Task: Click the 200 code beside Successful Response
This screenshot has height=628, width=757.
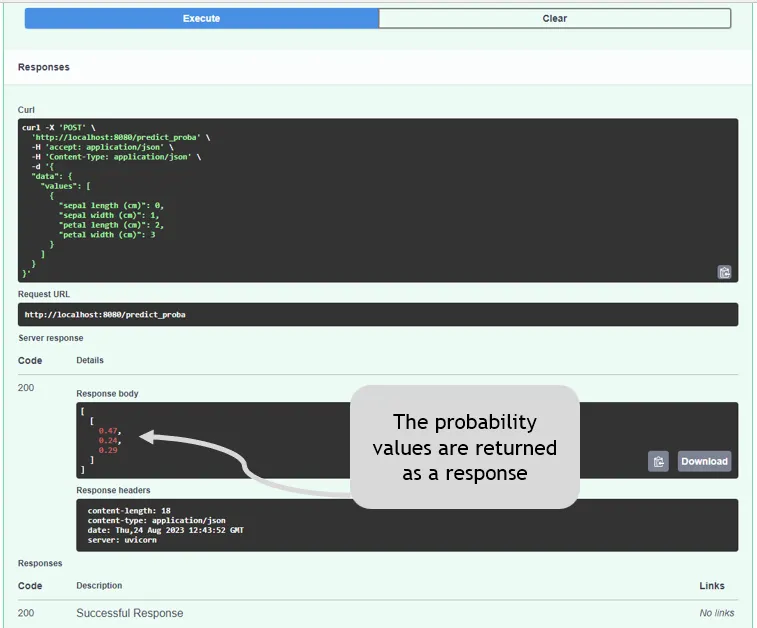Action: tap(26, 613)
